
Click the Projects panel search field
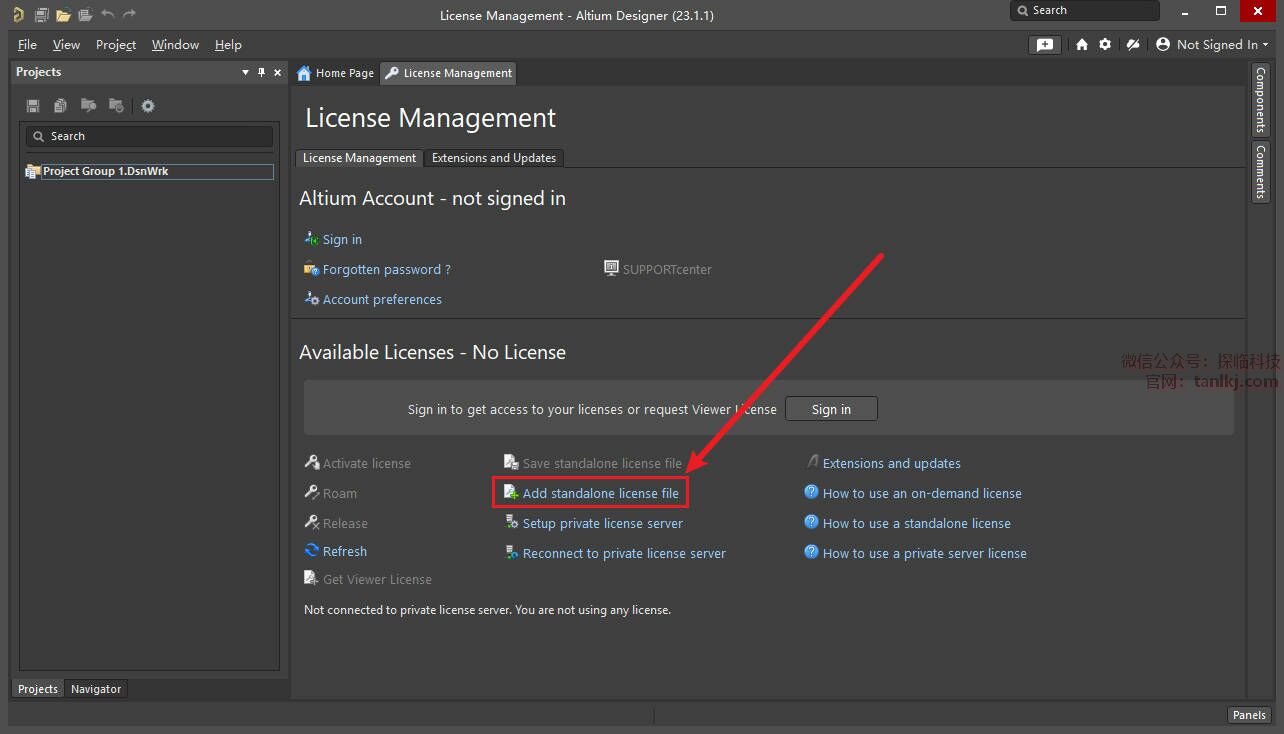pyautogui.click(x=149, y=136)
